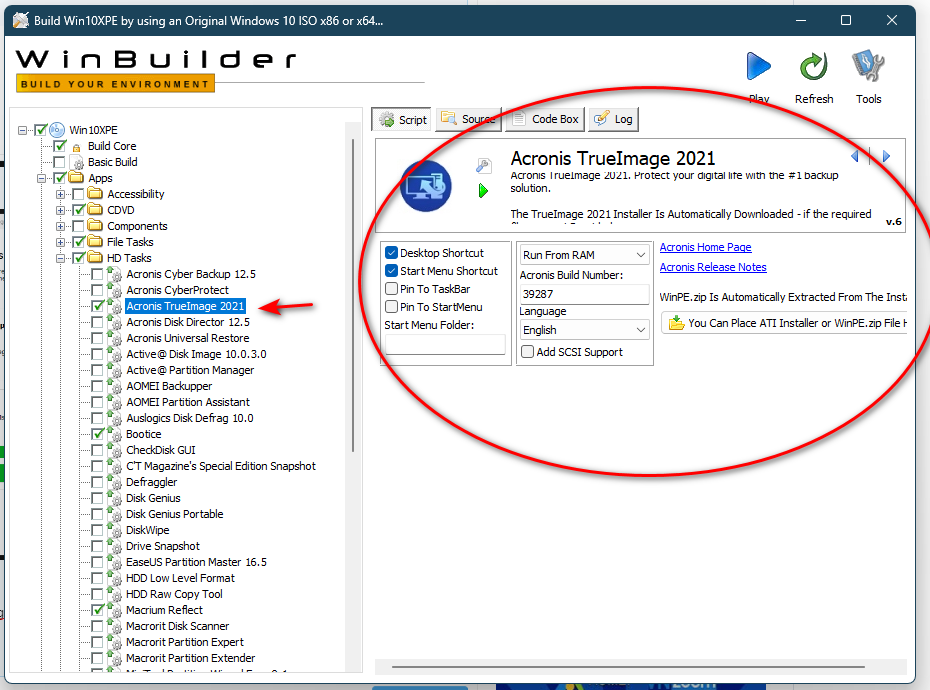
Task: Switch to the Log tab
Action: pos(613,119)
